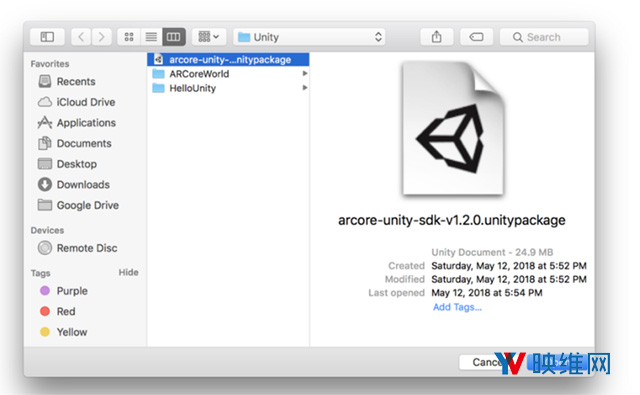Focus the Search field
640x395 pixels.
[x=544, y=37]
